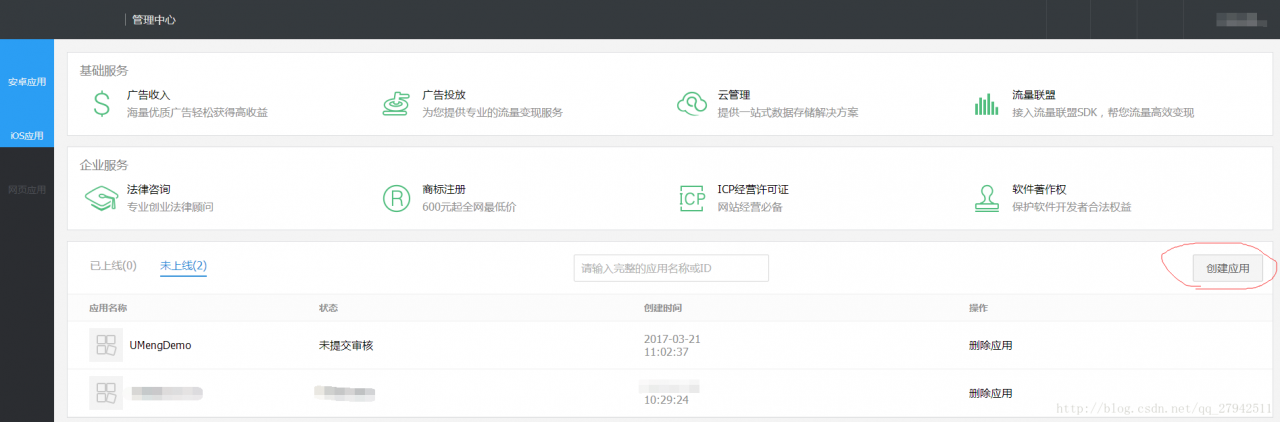Image resolution: width=1280 pixels, height=422 pixels.
Task: Click the 企业服务 section heading
Action: [x=104, y=164]
